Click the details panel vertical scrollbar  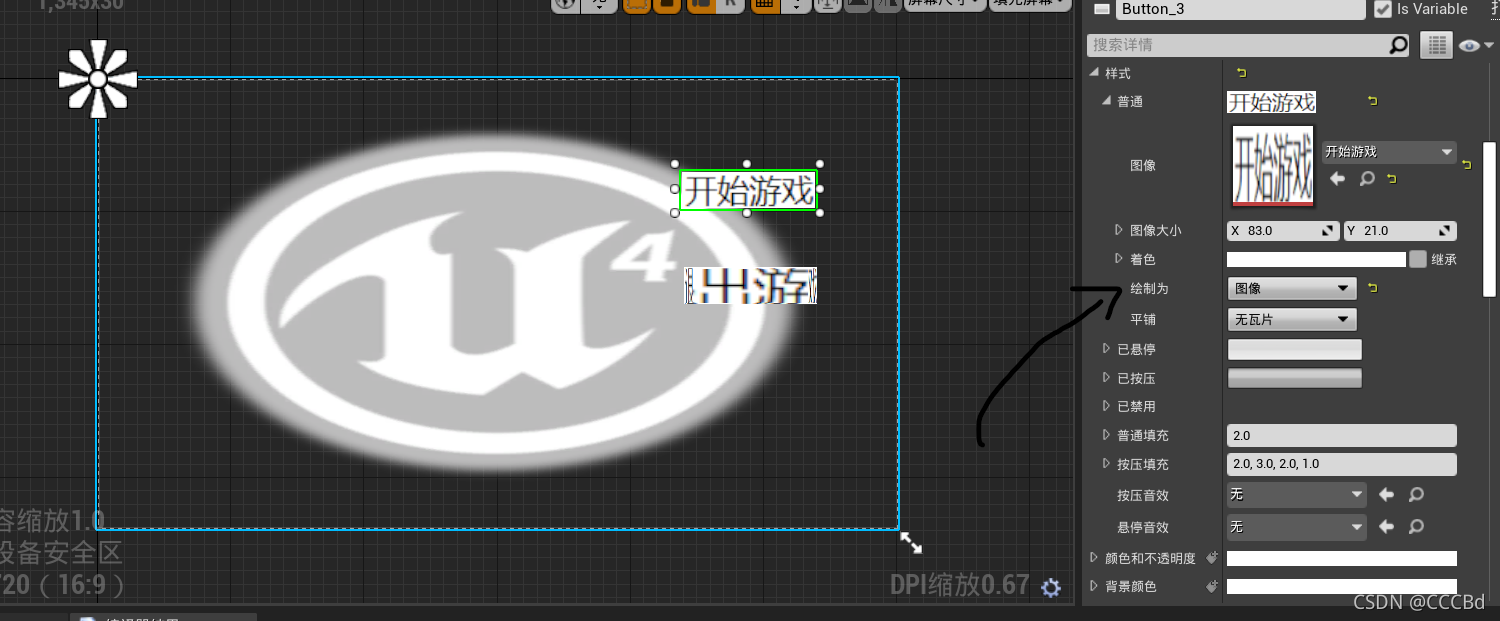point(1489,219)
